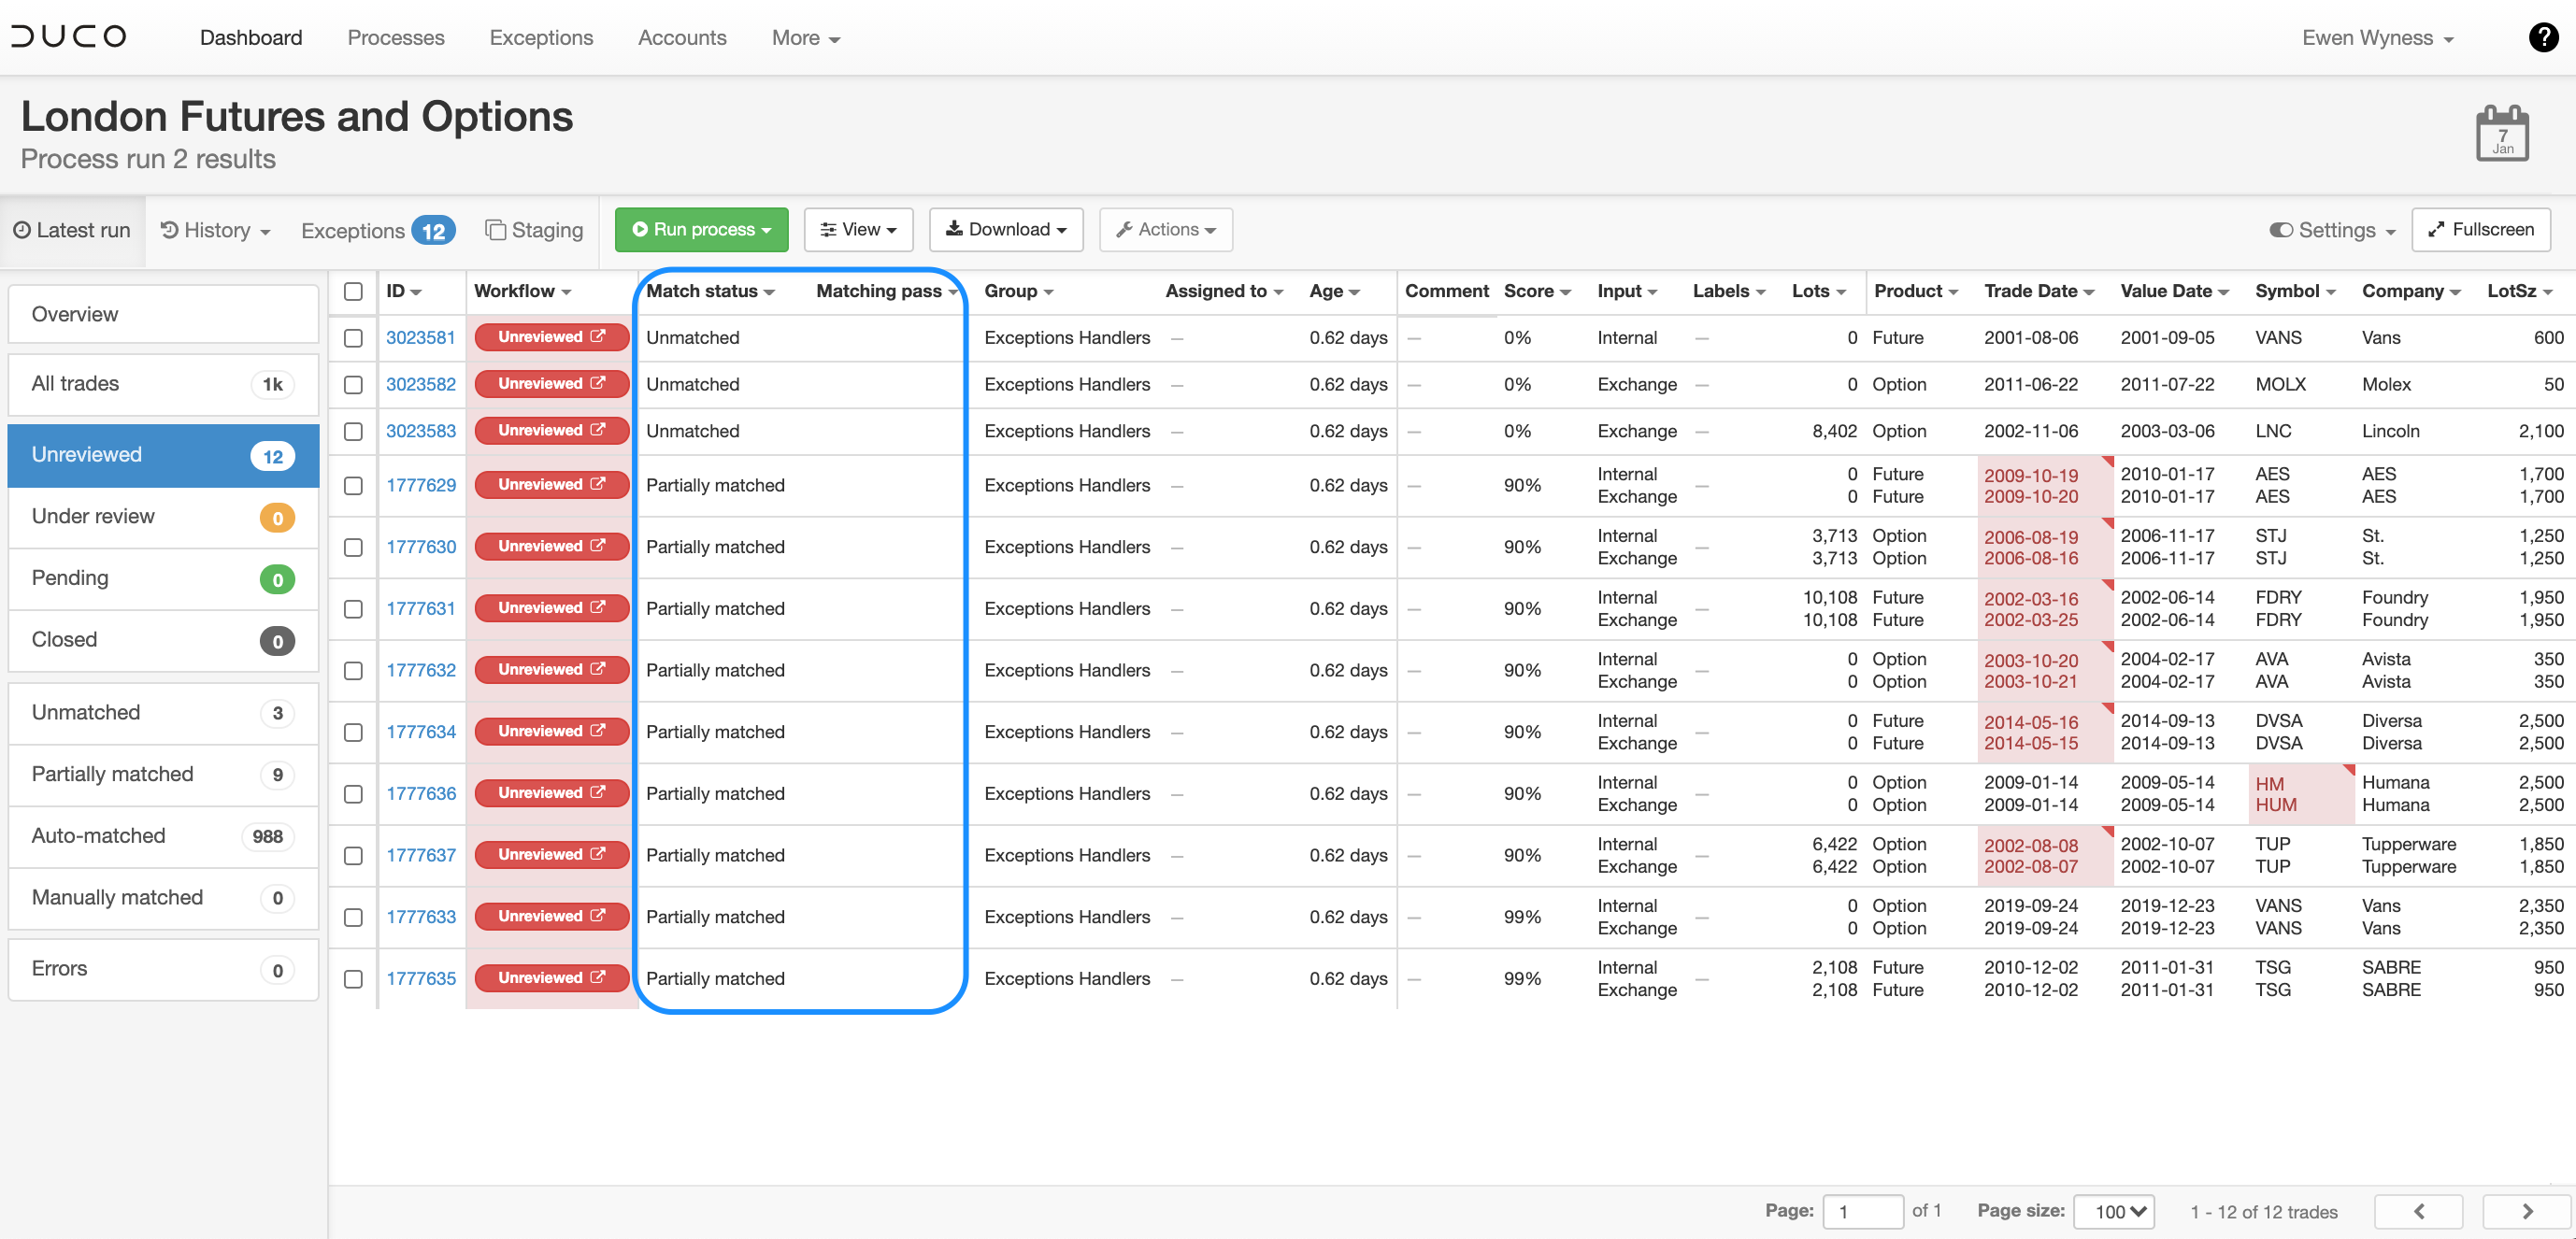Select the Overview sidebar item
2576x1239 pixels.
[163, 314]
